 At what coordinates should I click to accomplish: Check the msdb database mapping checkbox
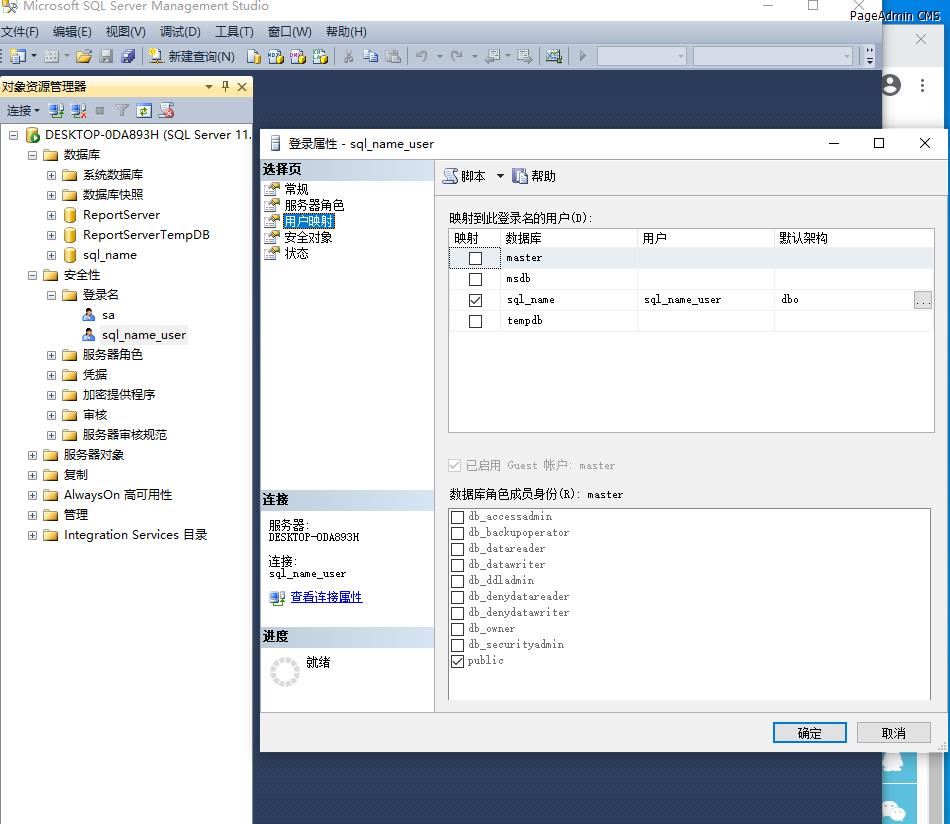476,279
